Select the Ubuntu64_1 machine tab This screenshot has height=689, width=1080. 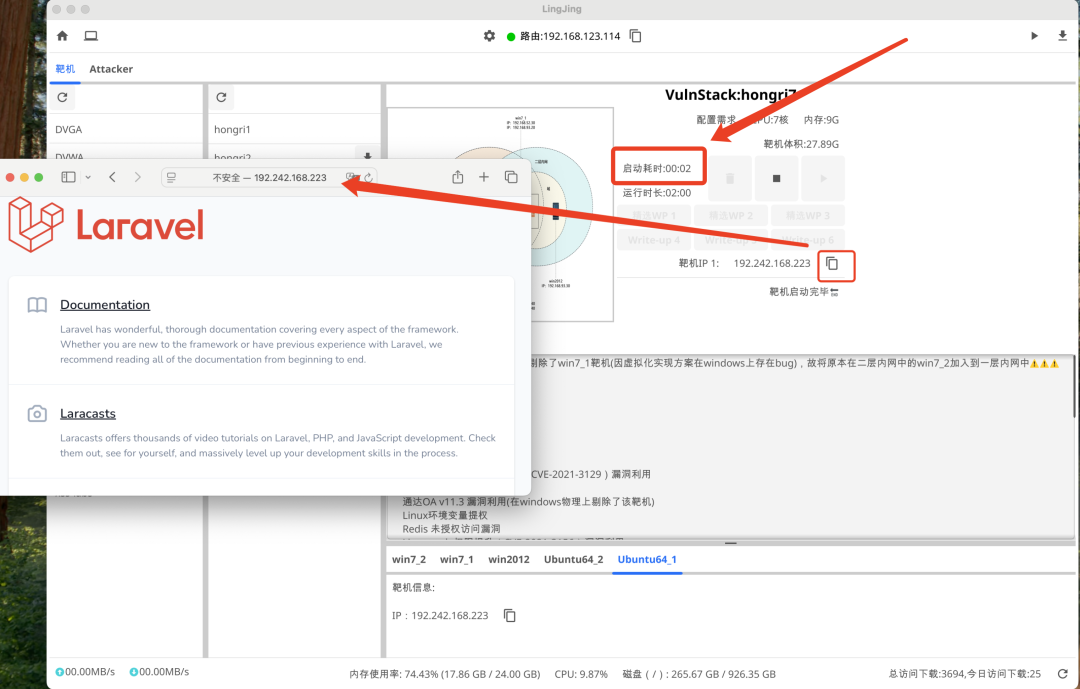[x=647, y=559]
